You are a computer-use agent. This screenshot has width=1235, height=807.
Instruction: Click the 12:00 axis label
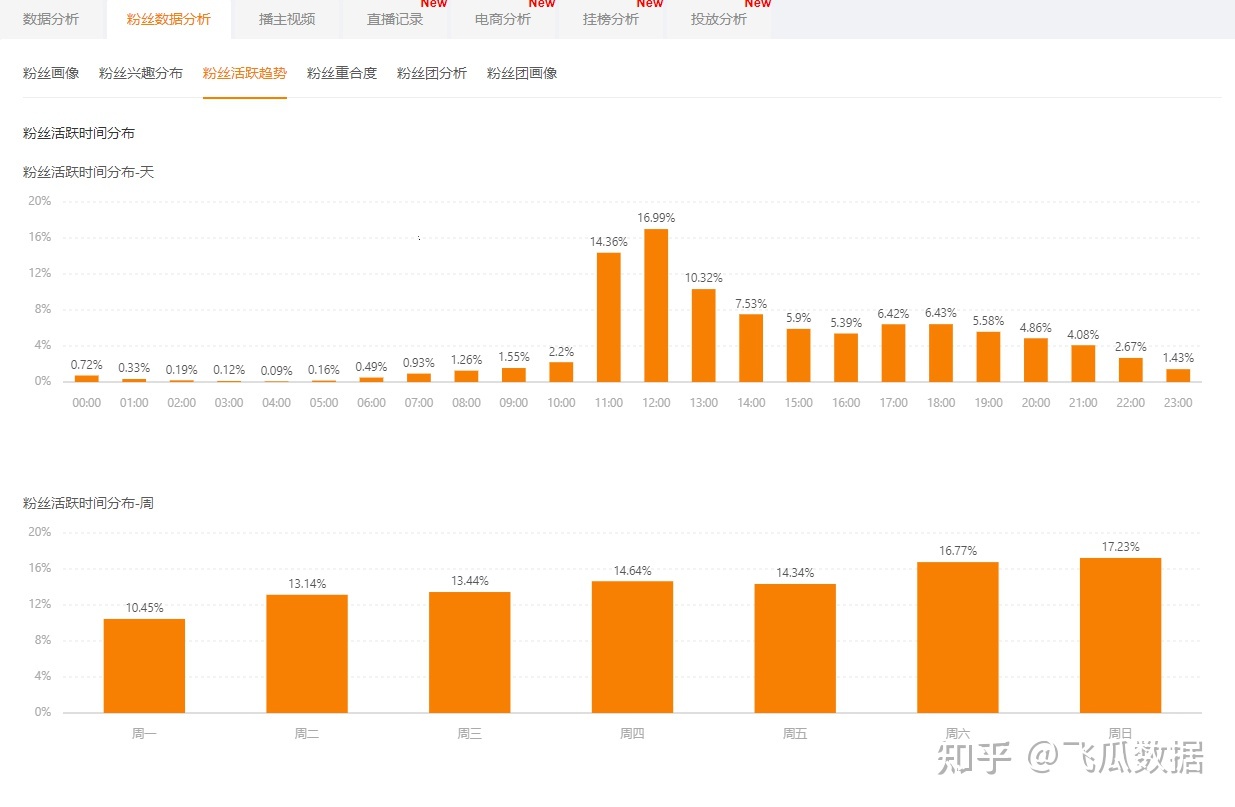pos(656,403)
